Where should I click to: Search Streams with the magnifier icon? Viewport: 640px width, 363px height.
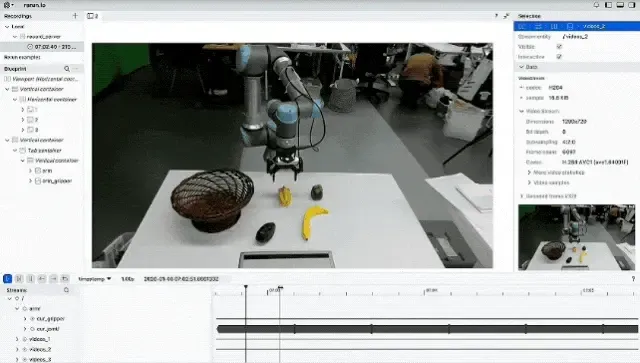click(66, 290)
